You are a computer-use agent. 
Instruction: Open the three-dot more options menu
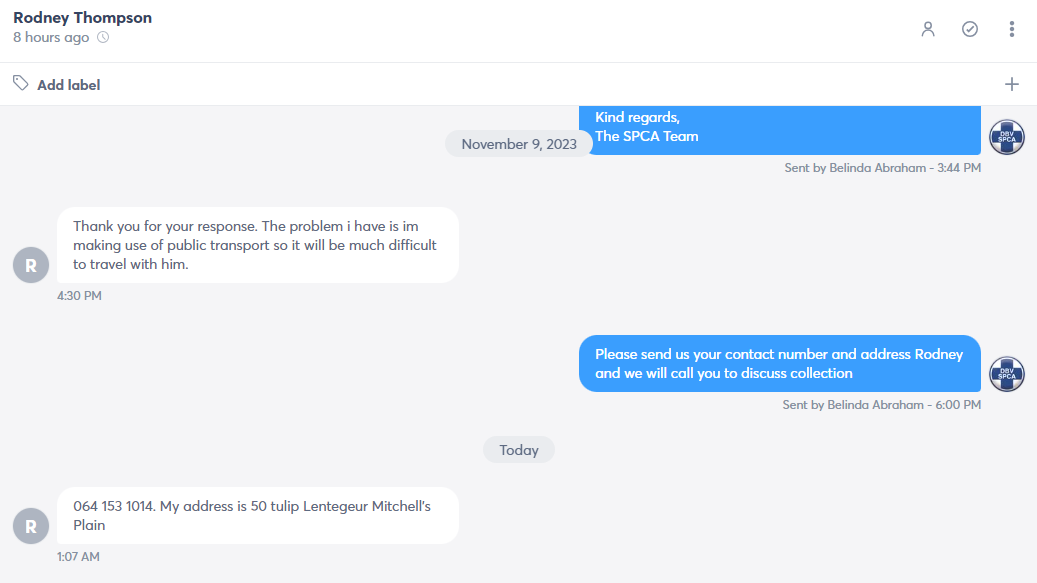[1011, 29]
